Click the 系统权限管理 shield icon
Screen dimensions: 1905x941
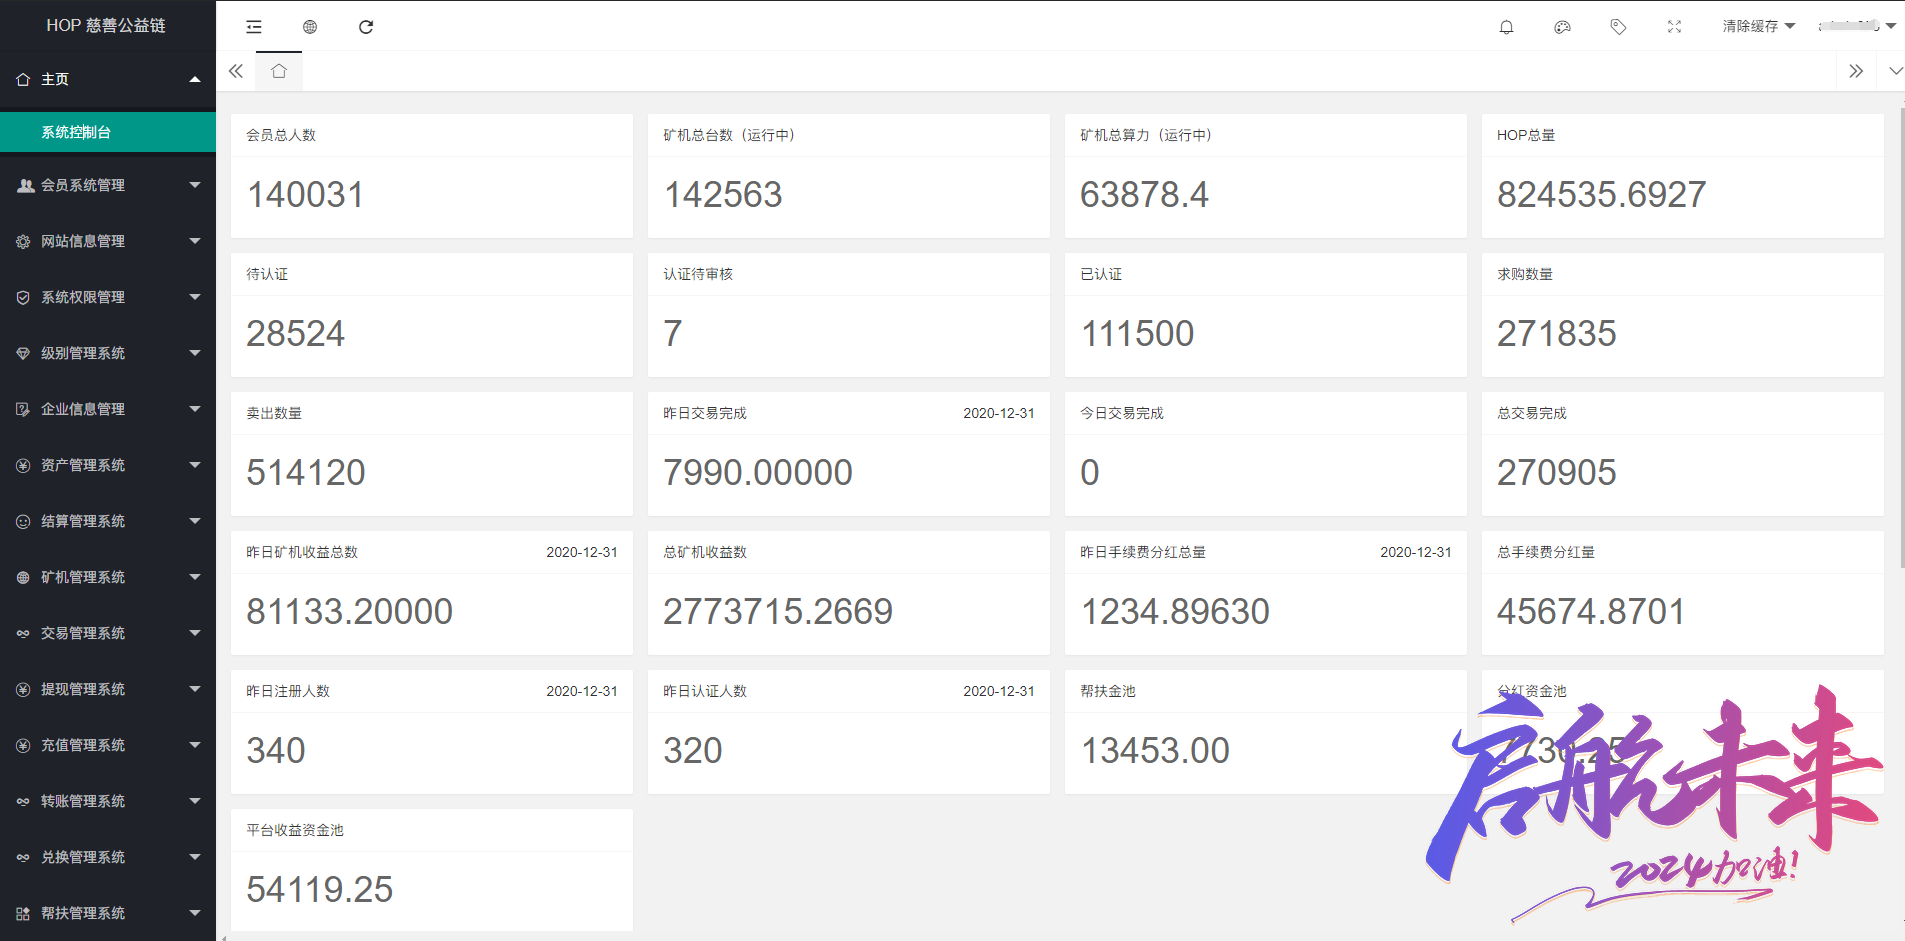pos(23,297)
